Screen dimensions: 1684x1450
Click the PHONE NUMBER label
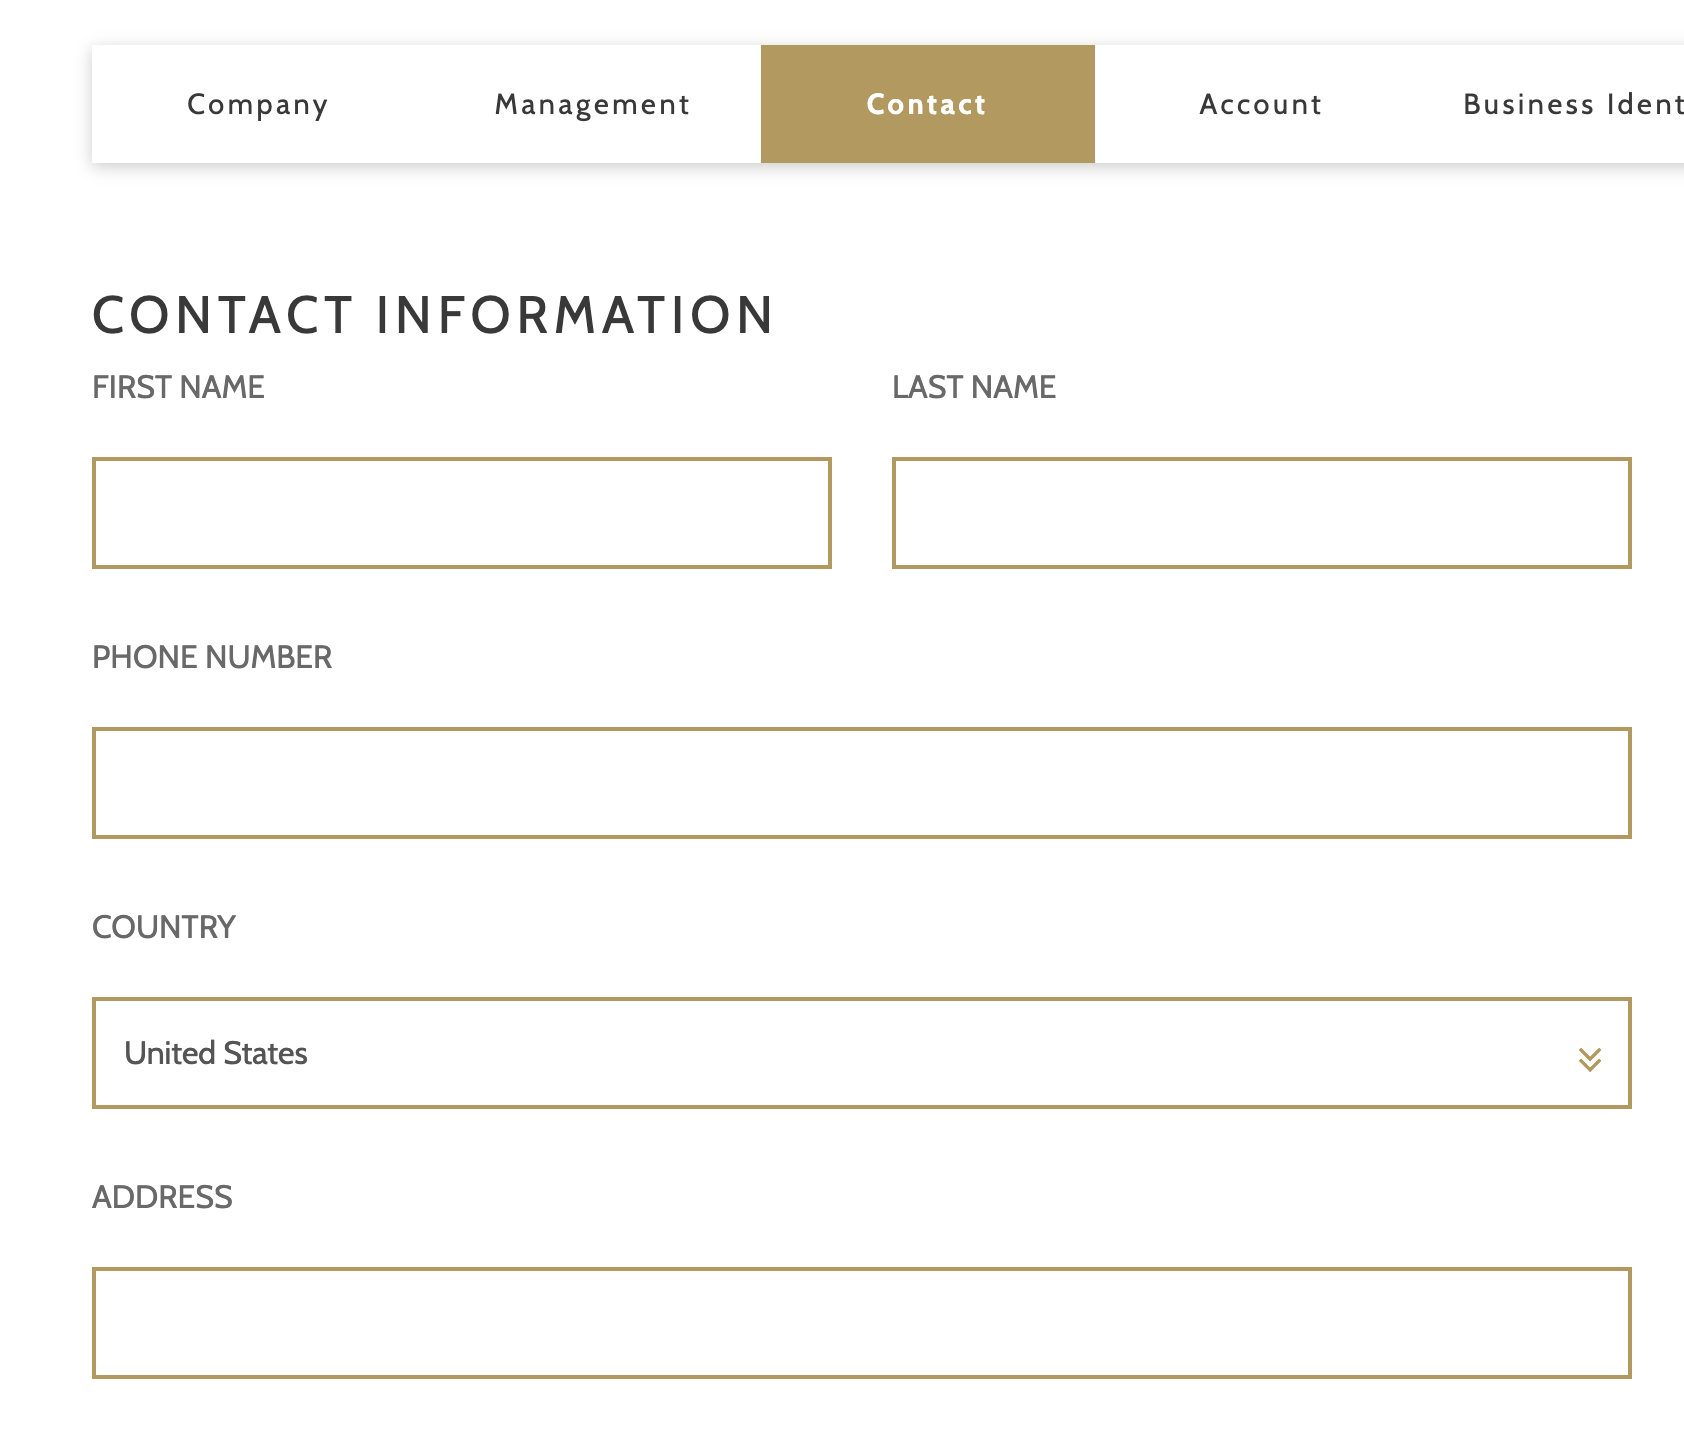(x=212, y=657)
